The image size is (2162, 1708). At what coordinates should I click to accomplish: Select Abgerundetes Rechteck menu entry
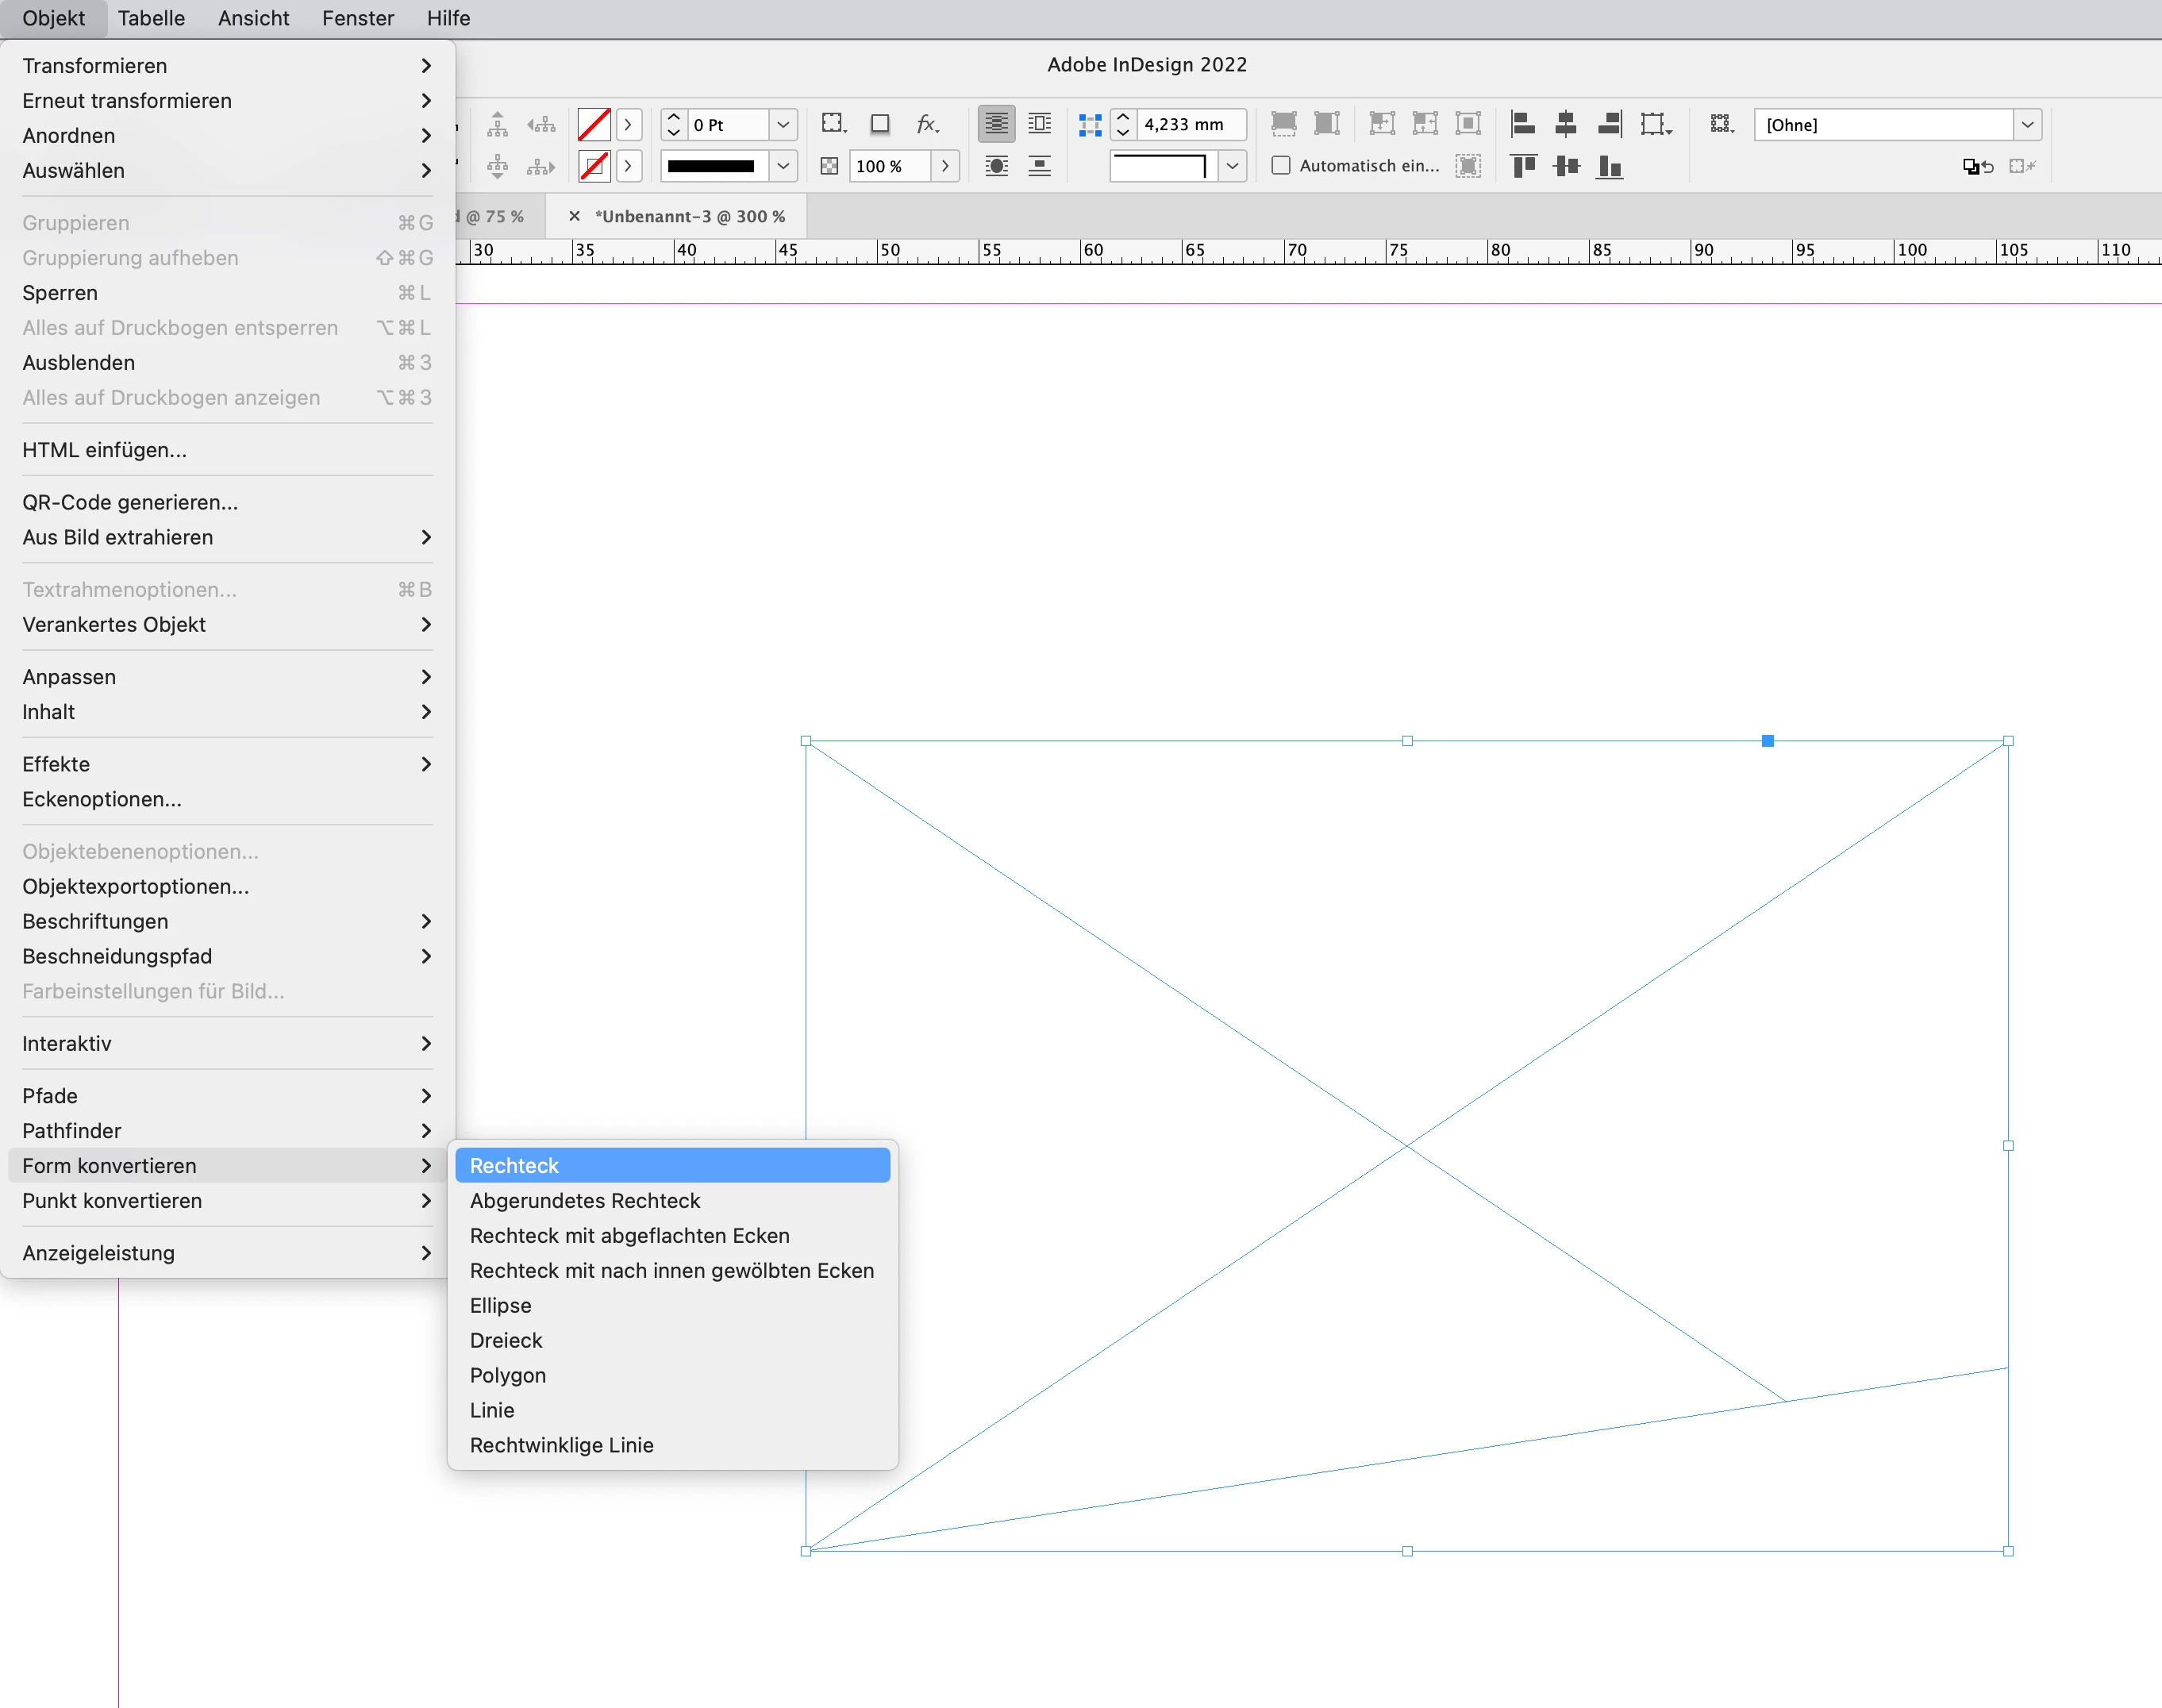click(x=584, y=1200)
